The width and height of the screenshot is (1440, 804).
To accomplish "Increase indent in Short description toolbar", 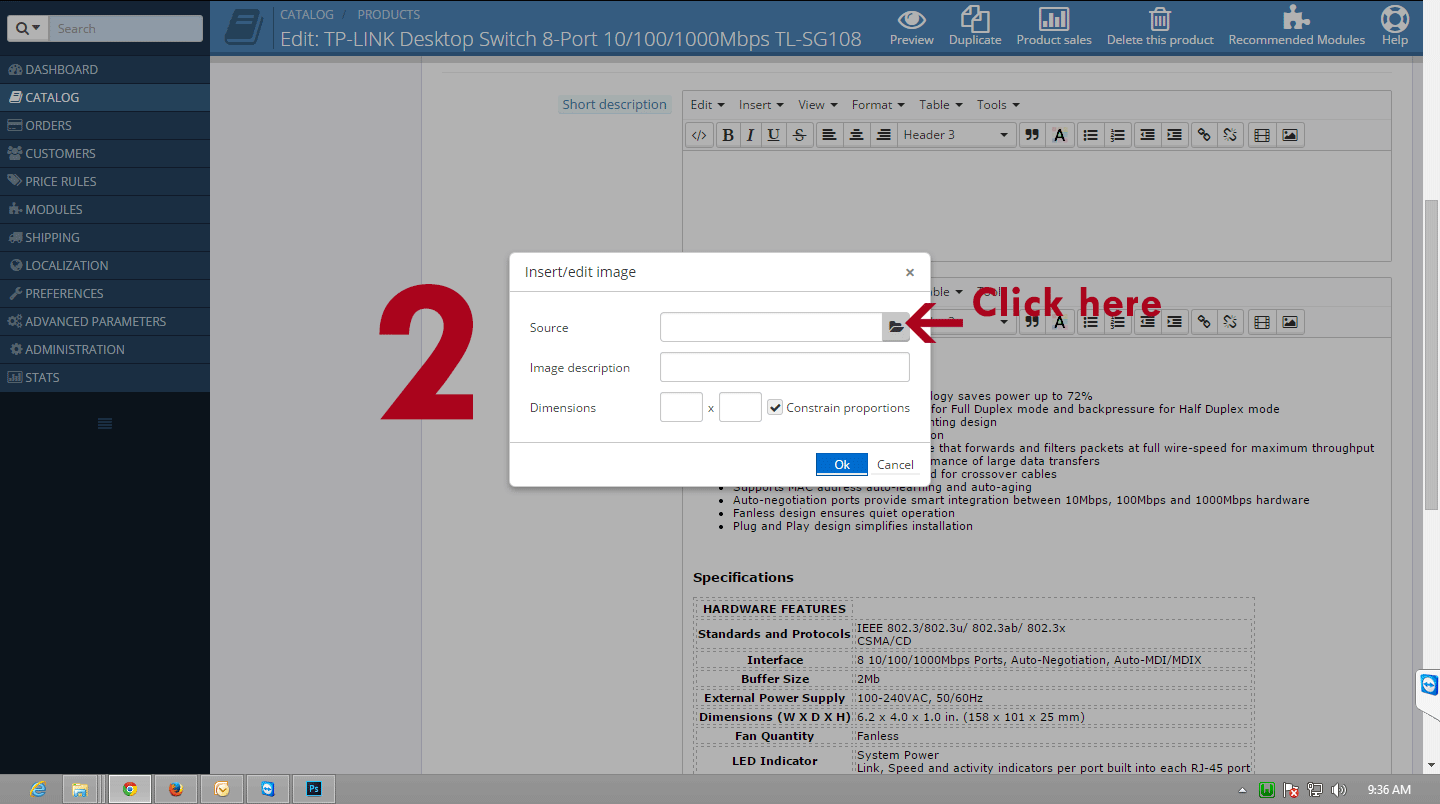I will point(1174,135).
